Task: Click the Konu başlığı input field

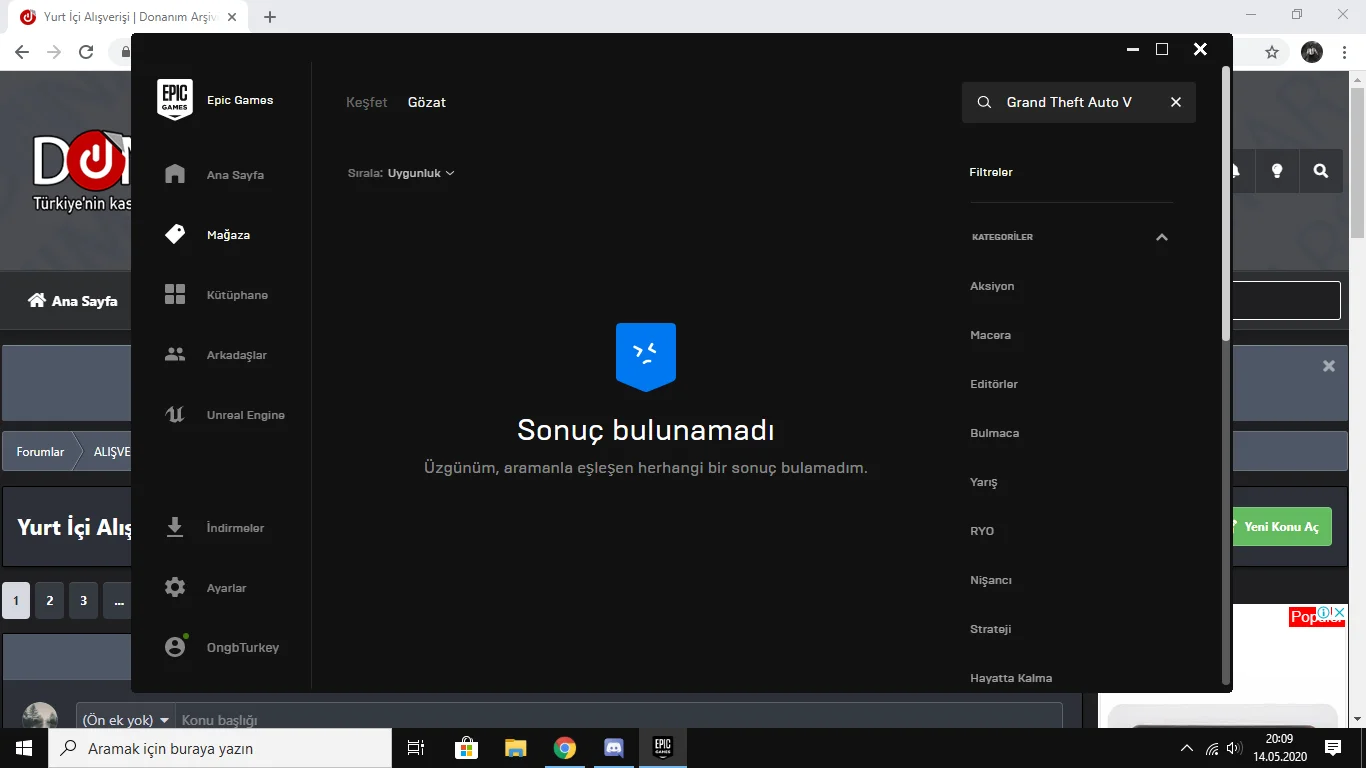Action: (x=400, y=719)
